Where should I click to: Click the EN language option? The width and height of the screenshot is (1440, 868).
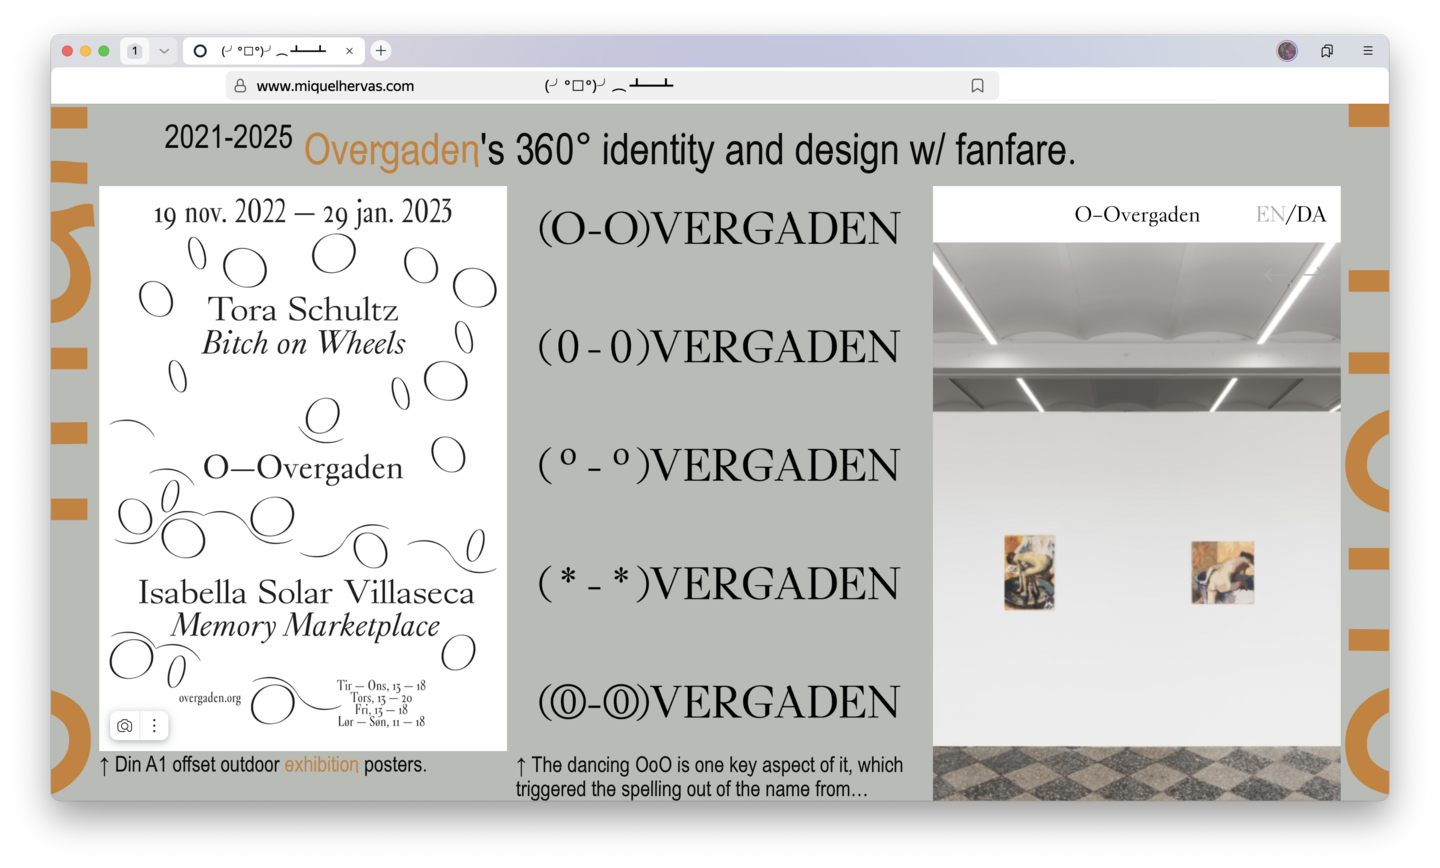[1270, 215]
